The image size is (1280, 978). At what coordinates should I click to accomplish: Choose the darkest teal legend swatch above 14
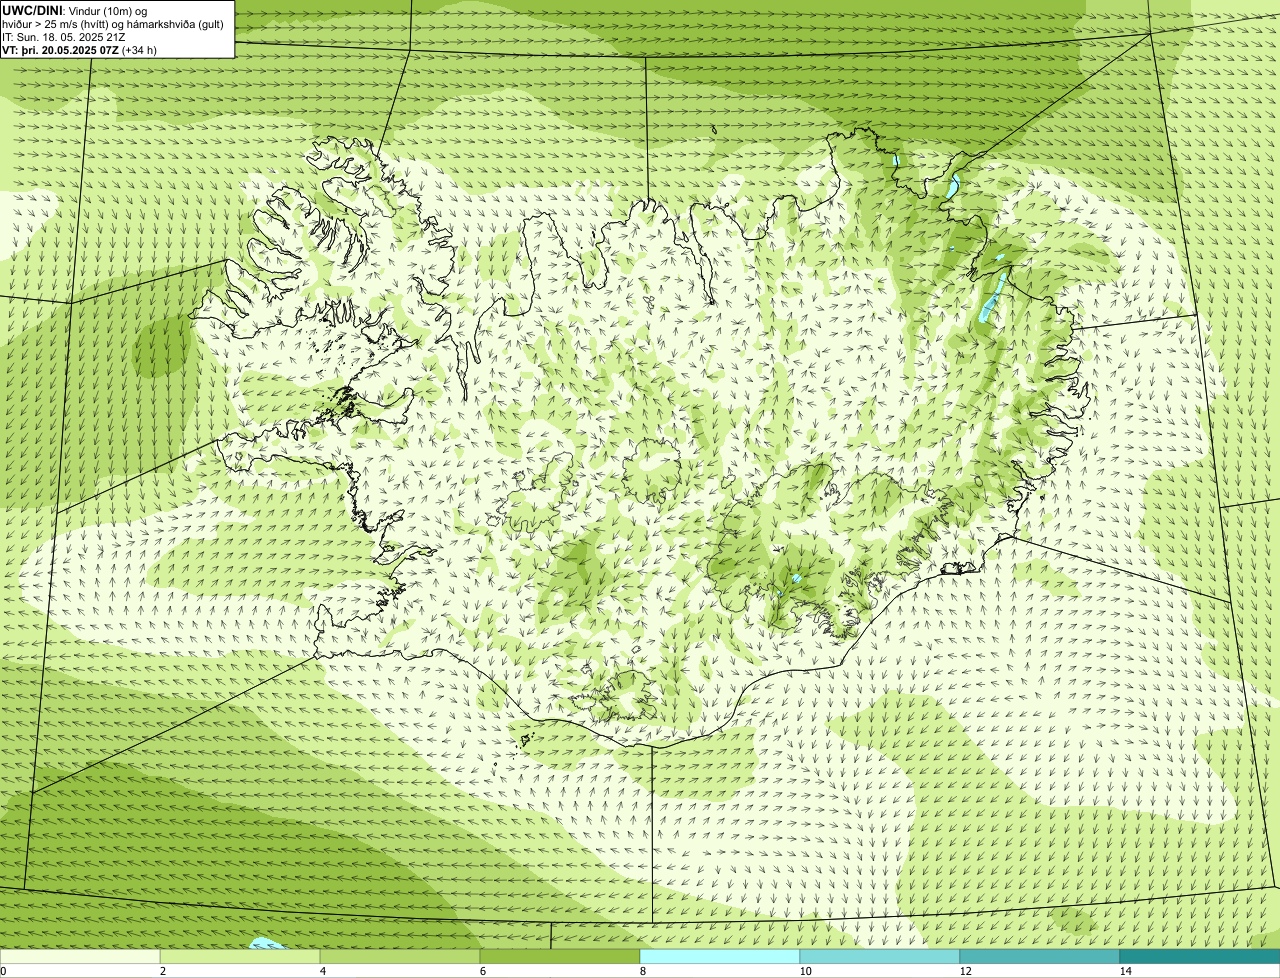coord(1200,956)
